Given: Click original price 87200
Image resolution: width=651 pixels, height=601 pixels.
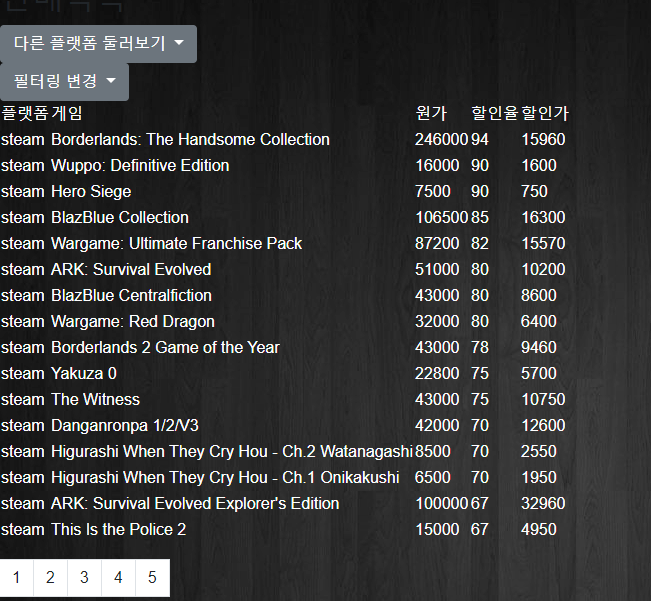Looking at the screenshot, I should 437,244.
